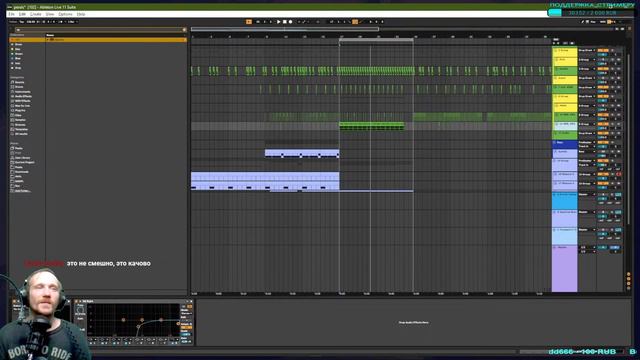Click the loop brace above the tracks
This screenshot has height=360, width=640.
pyautogui.click(x=376, y=40)
